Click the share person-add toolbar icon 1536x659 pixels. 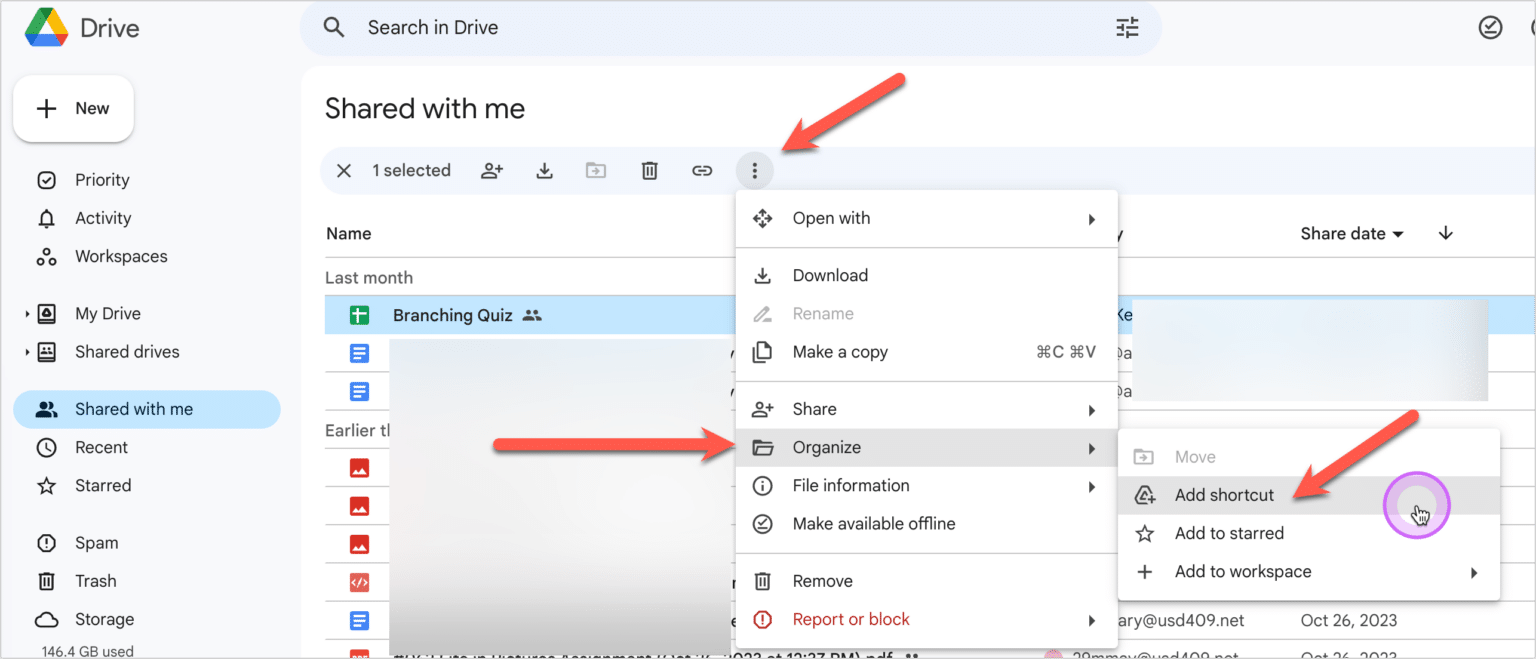[491, 171]
